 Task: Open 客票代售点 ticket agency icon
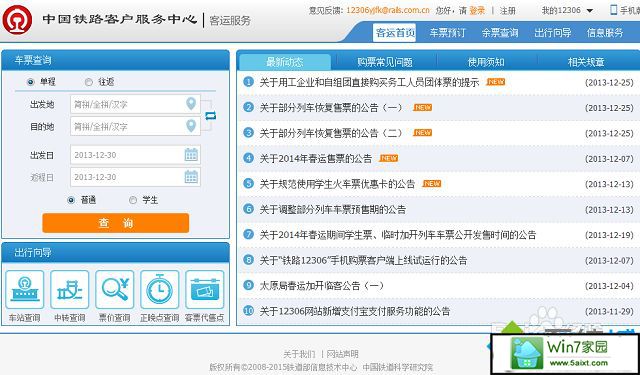coord(204,289)
